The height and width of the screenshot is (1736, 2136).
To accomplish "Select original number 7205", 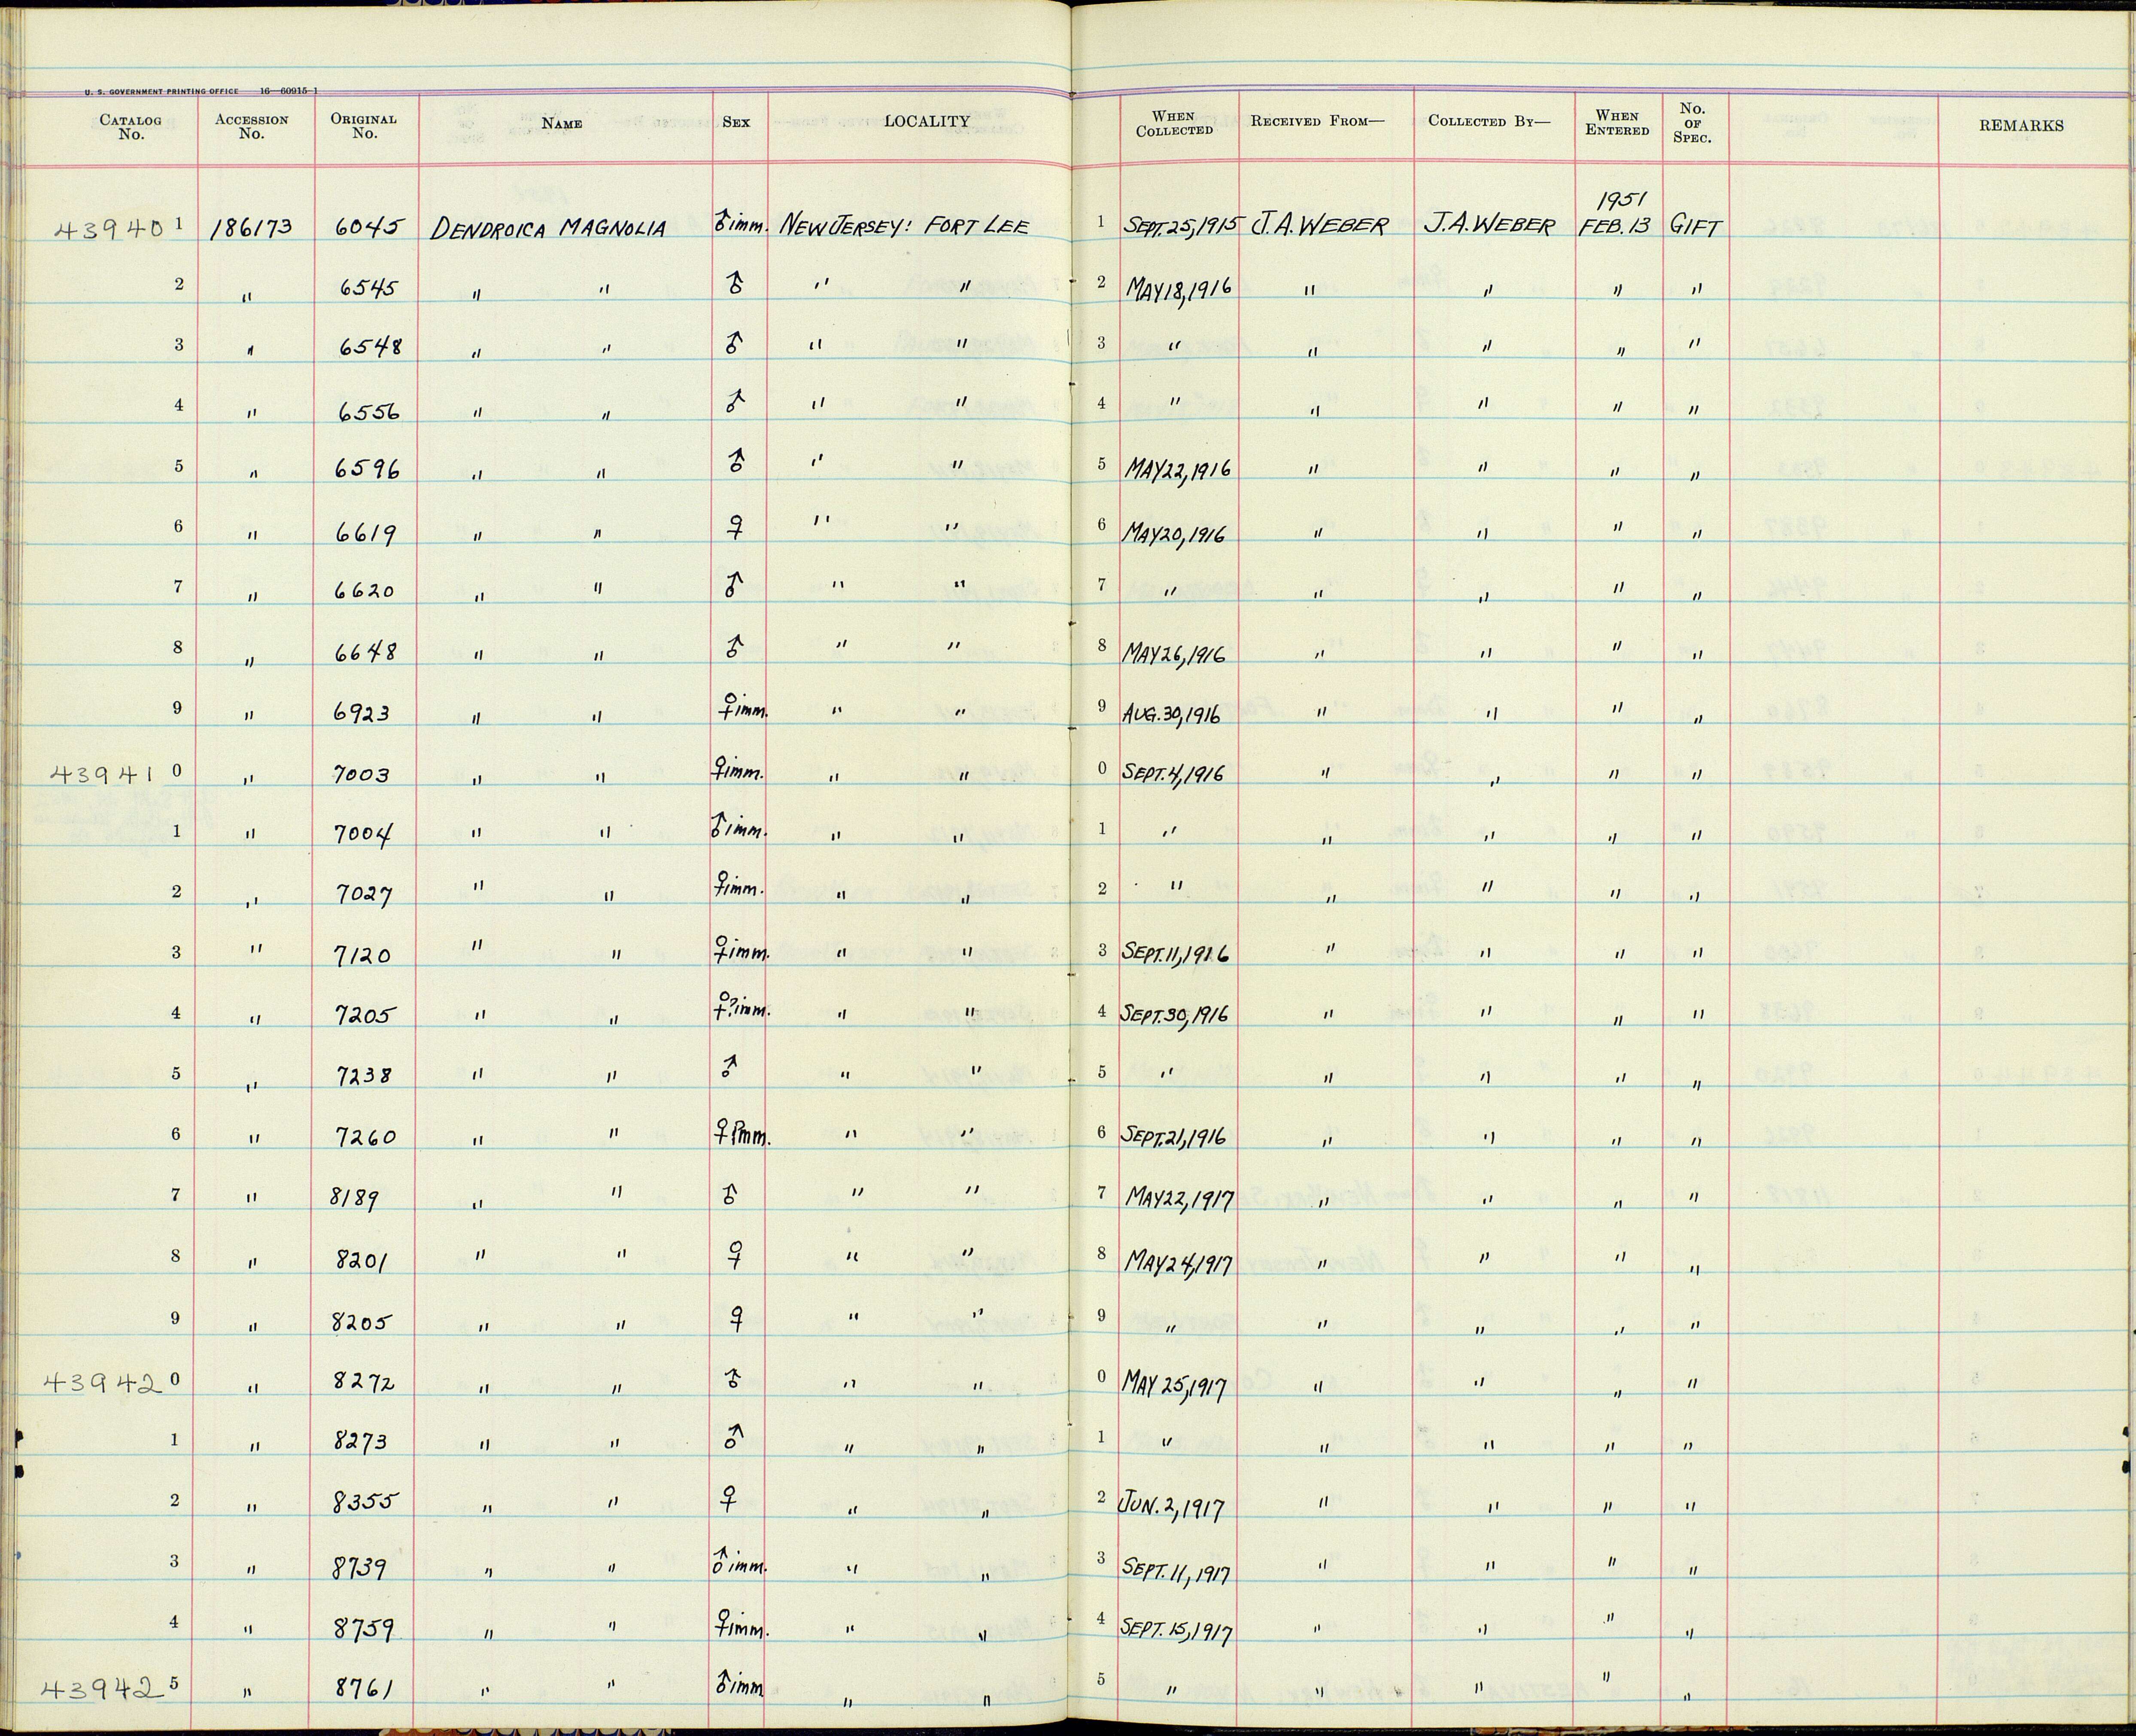I will [x=364, y=1016].
